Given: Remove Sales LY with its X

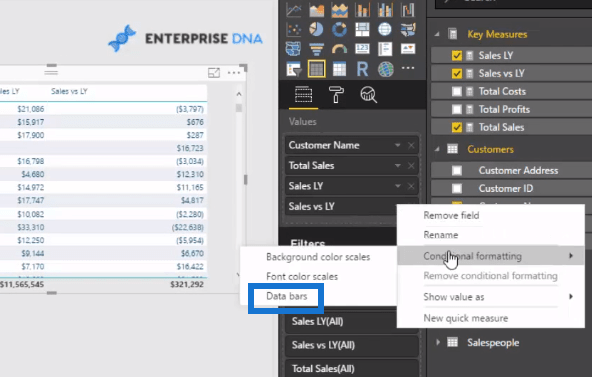Looking at the screenshot, I should pos(411,186).
